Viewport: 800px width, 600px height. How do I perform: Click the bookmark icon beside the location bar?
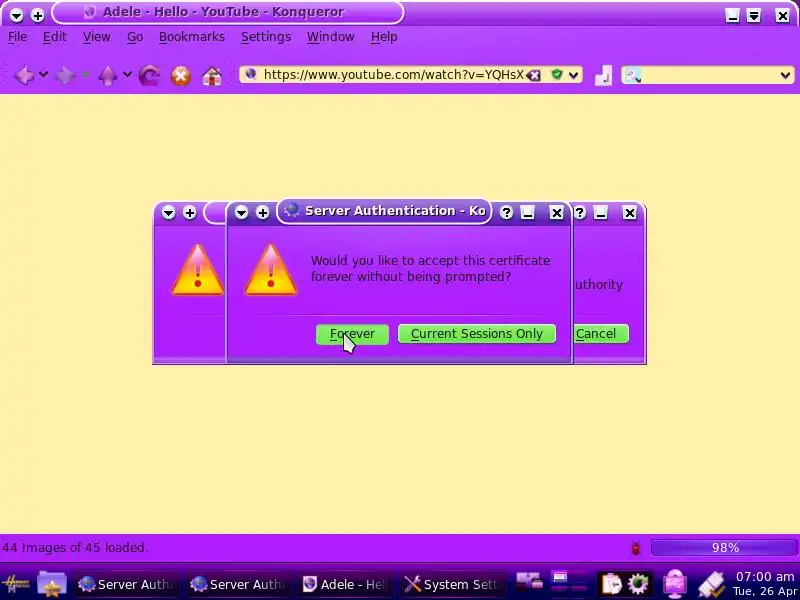pyautogui.click(x=604, y=76)
